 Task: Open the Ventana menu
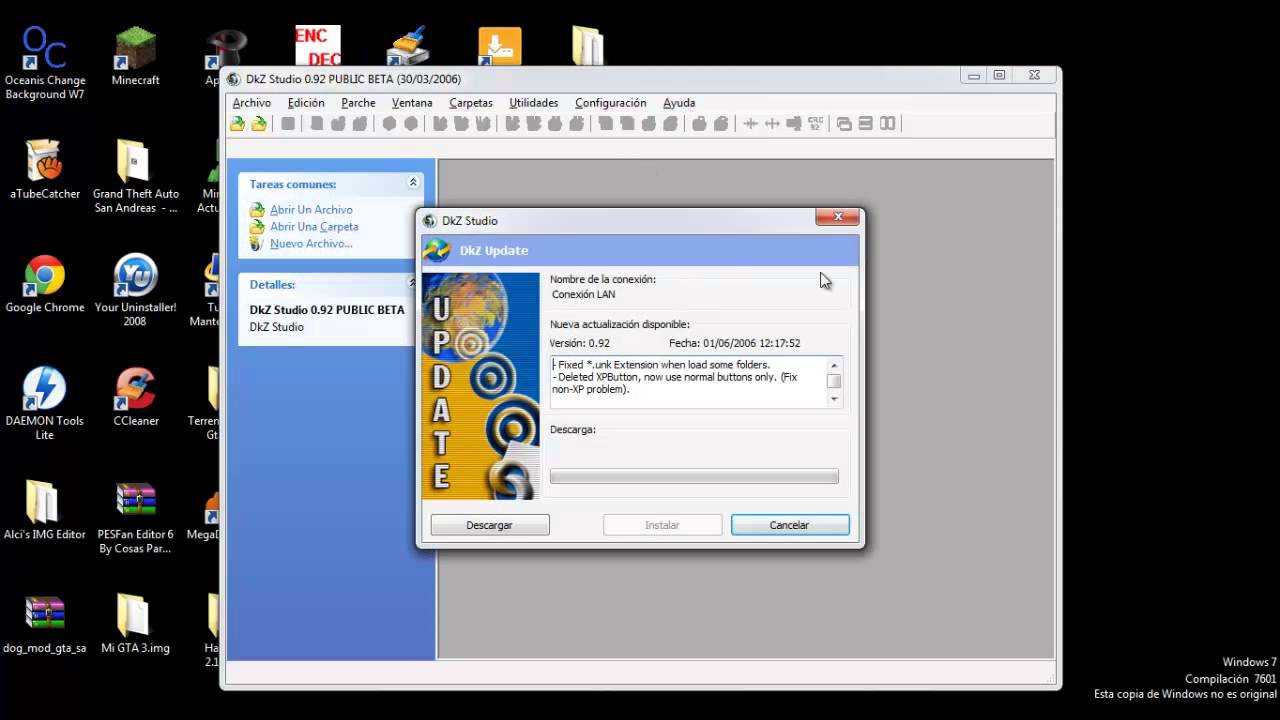412,103
